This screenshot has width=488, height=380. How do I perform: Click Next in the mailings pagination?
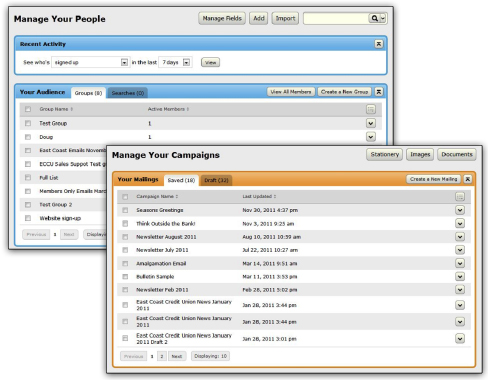pyautogui.click(x=177, y=356)
